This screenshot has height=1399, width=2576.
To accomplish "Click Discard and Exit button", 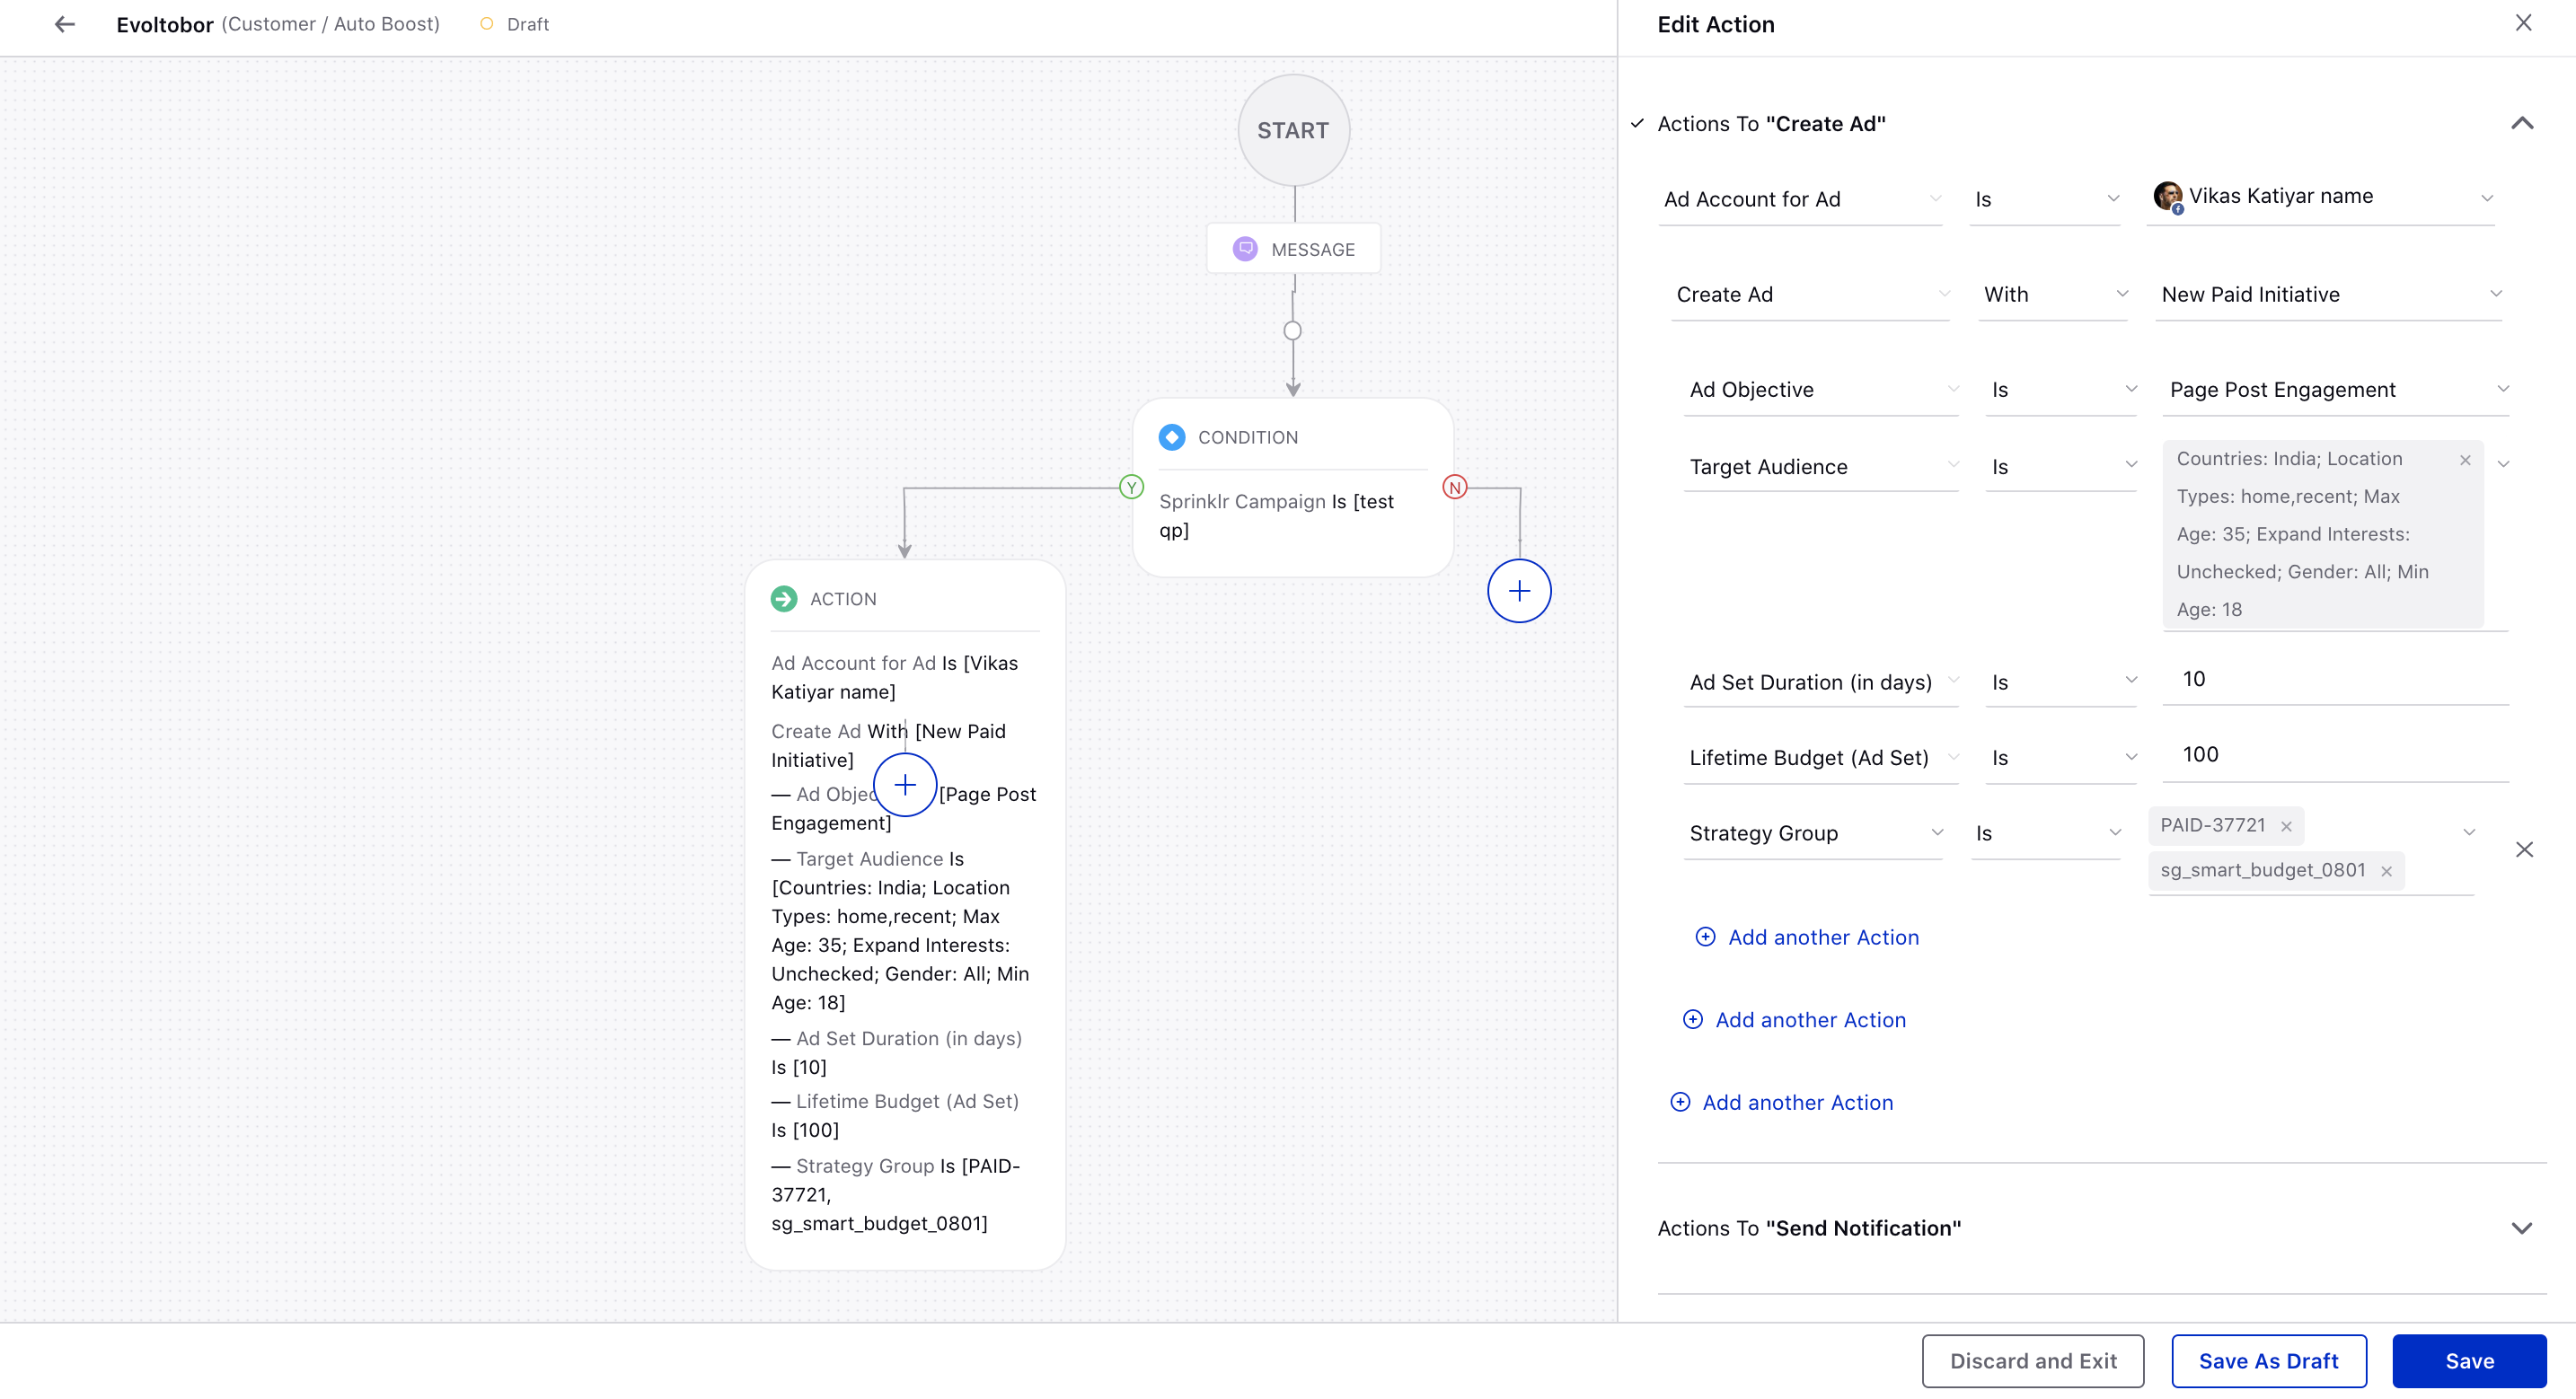I will tap(2033, 1361).
